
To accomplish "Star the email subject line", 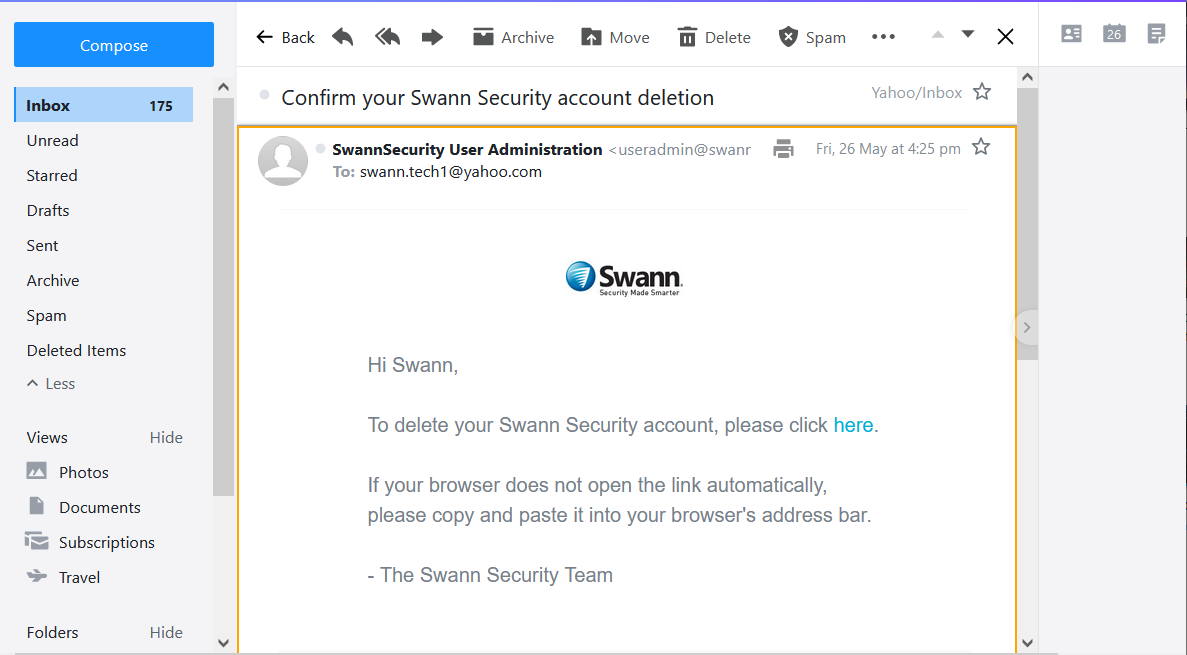I will 982,92.
